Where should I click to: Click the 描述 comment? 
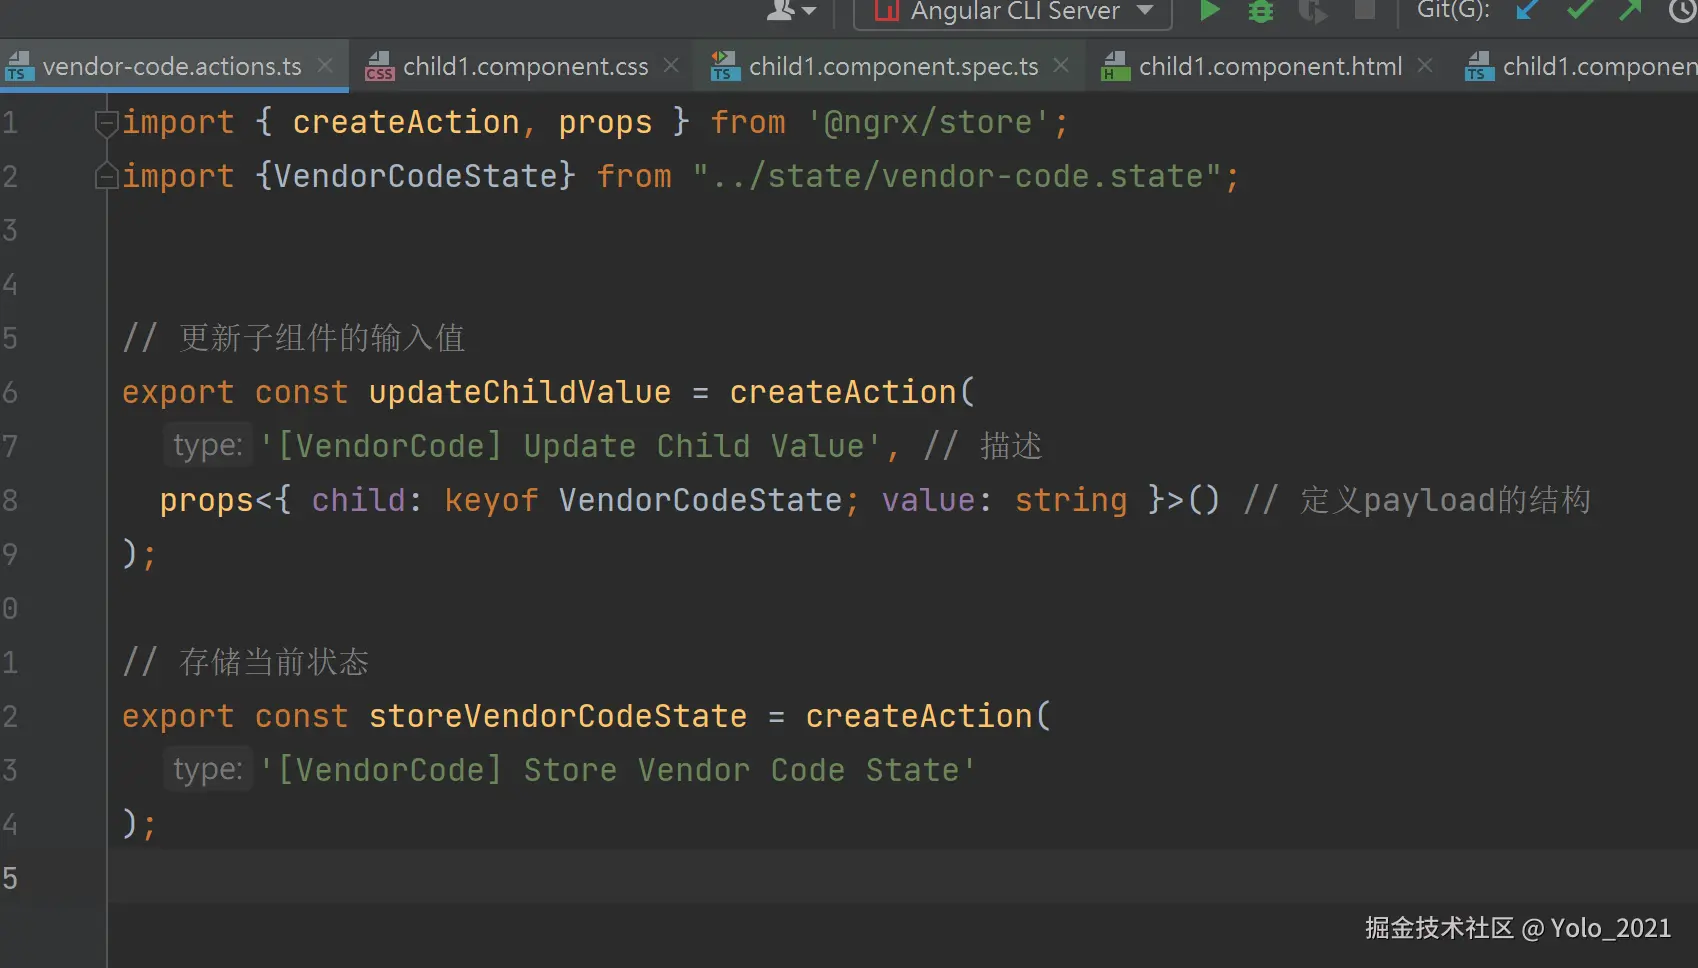(x=983, y=447)
